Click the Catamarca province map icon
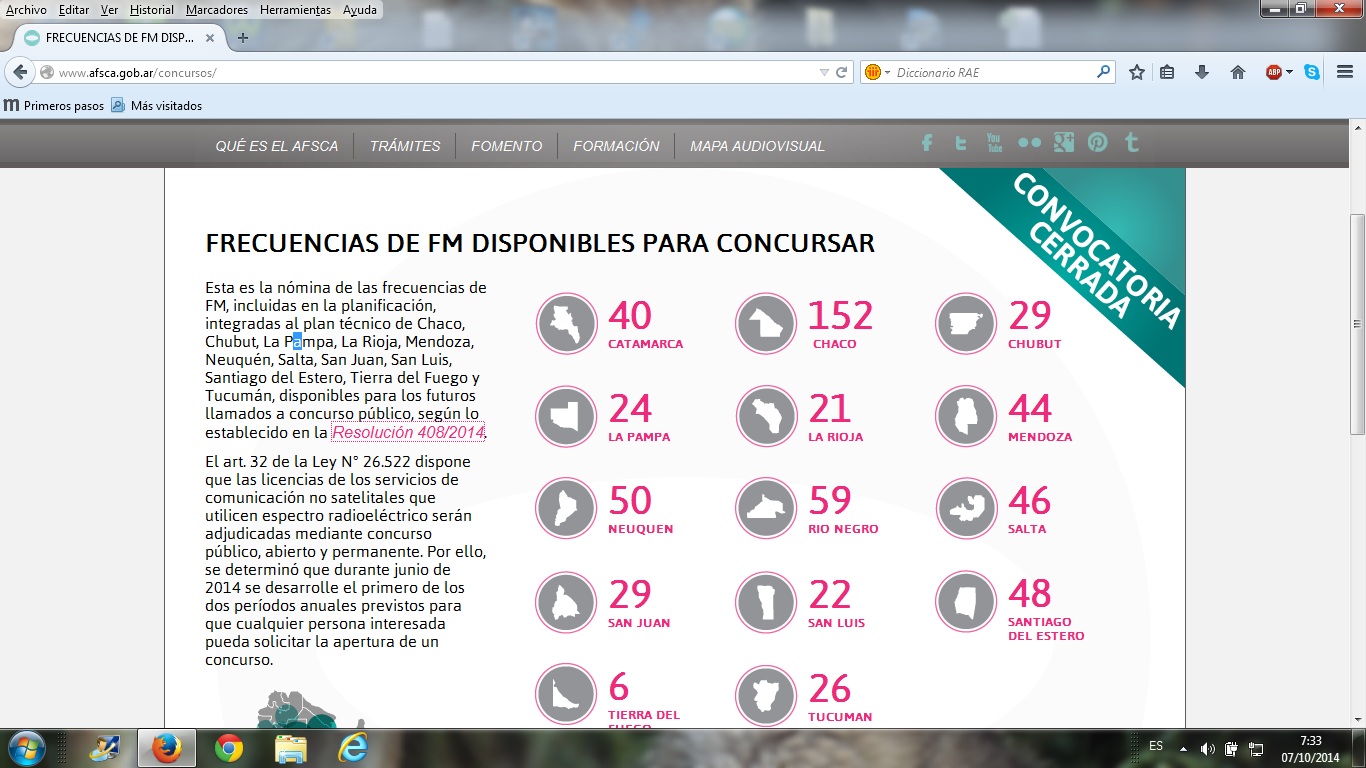This screenshot has width=1366, height=768. click(566, 323)
